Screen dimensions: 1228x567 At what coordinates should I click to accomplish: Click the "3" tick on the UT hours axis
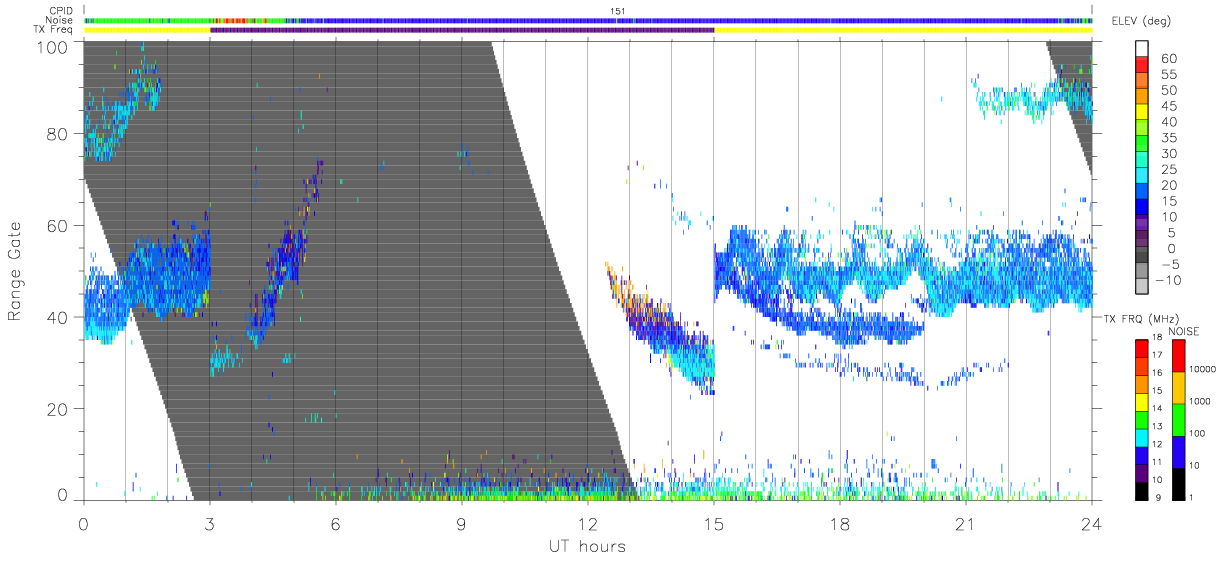tap(209, 525)
